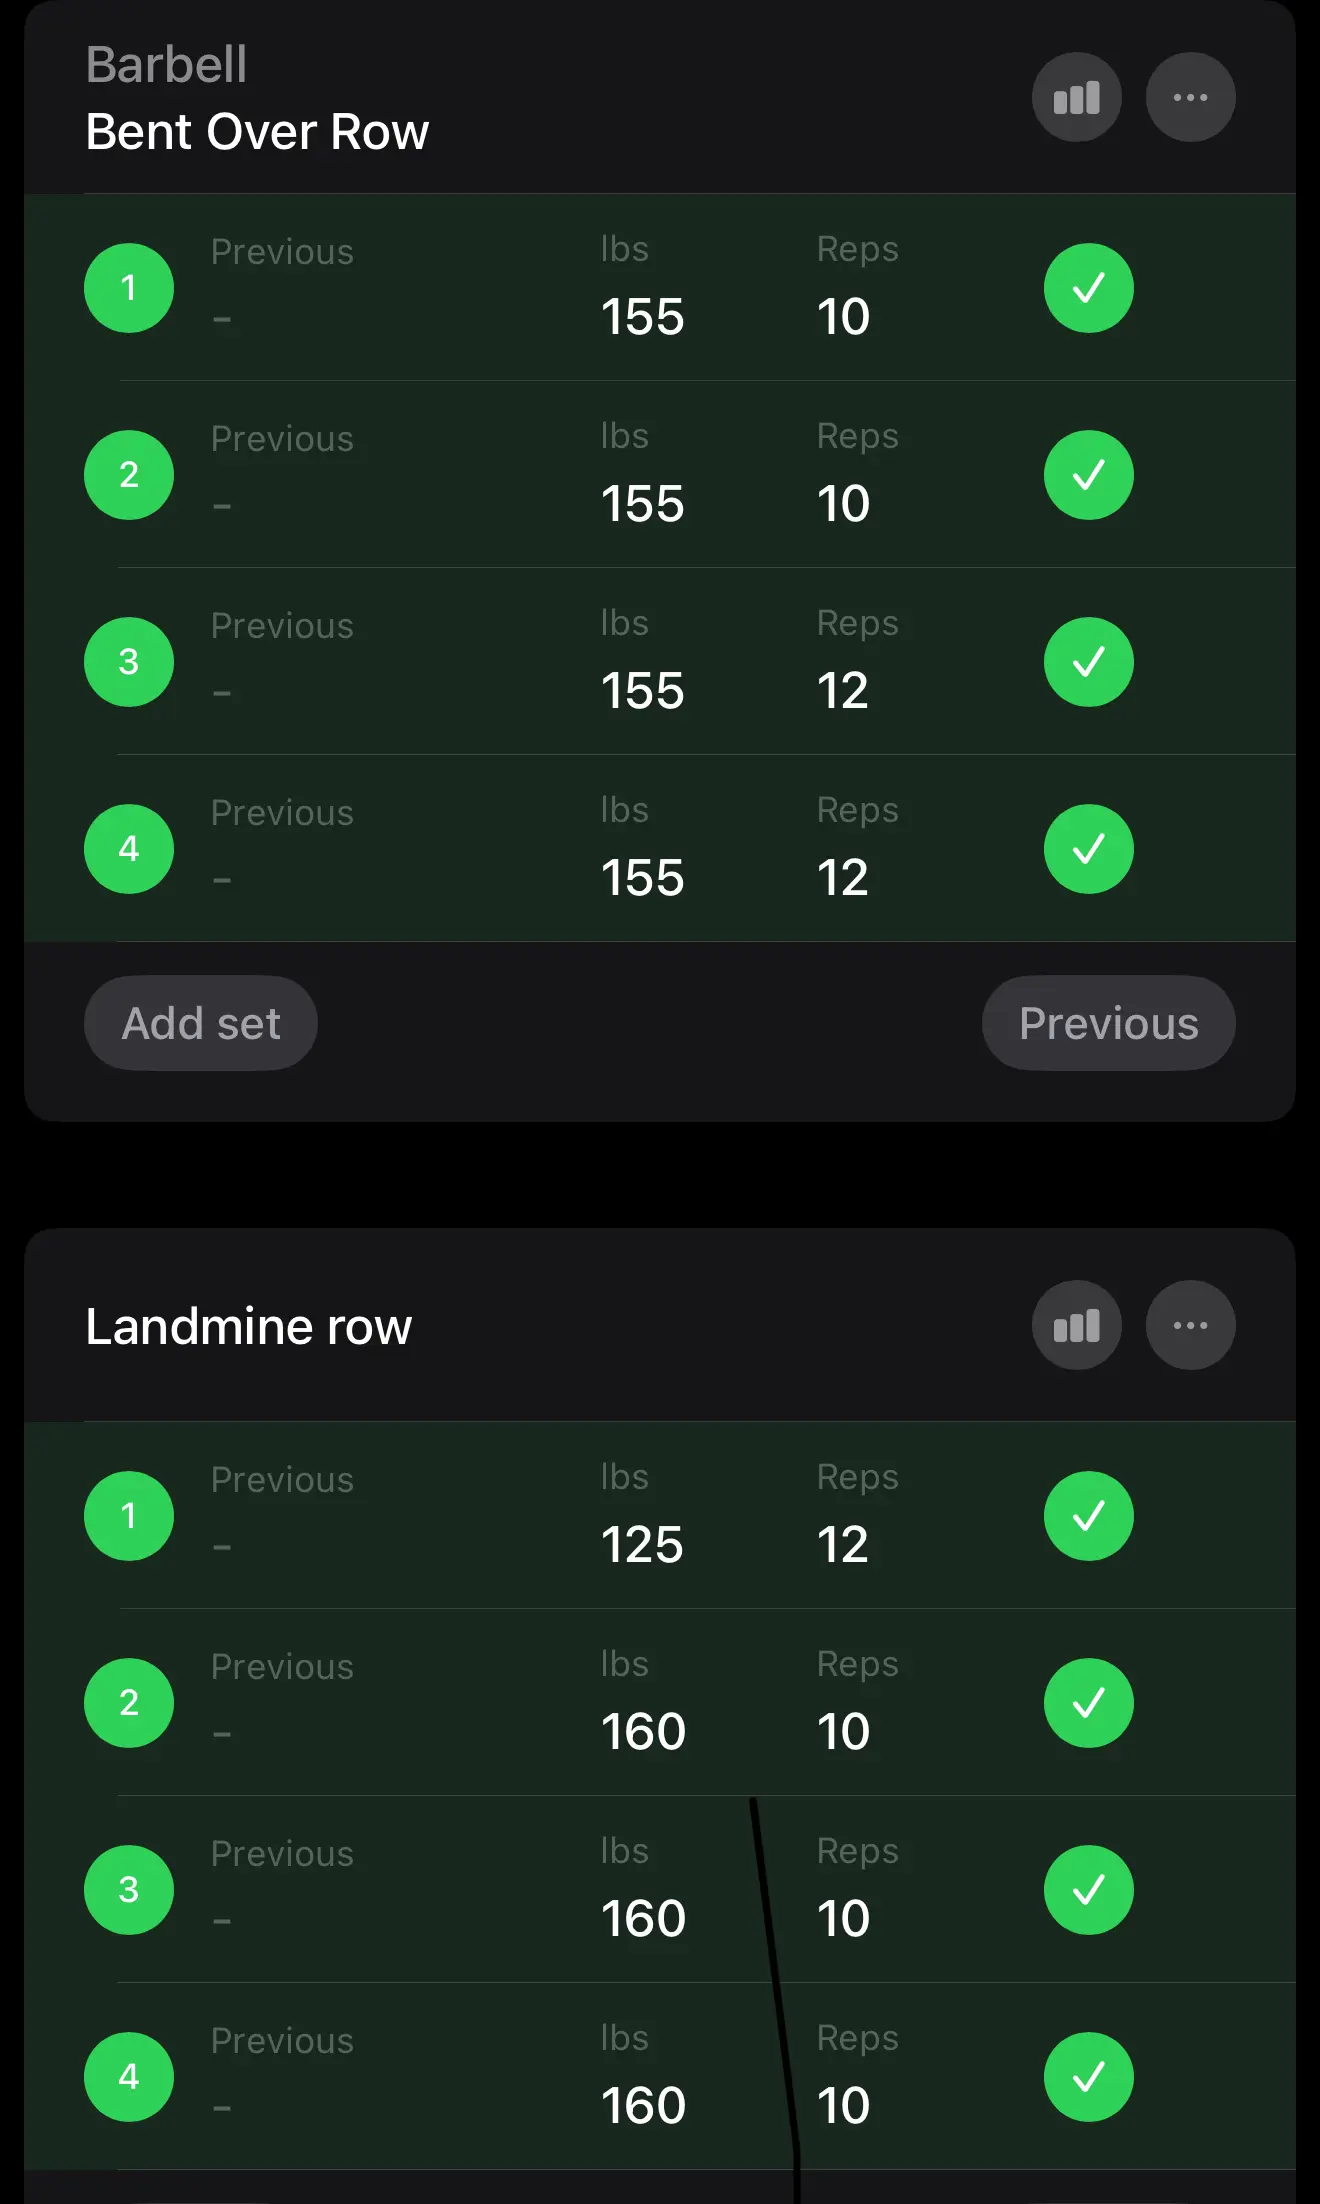The height and width of the screenshot is (2204, 1320).
Task: Uncheck Landmine row set 3 completion
Action: pyautogui.click(x=1088, y=1890)
